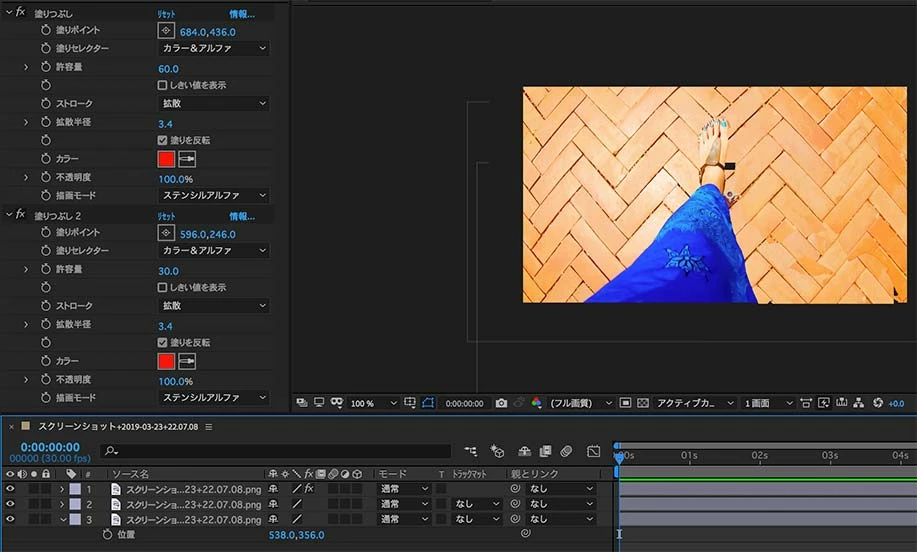This screenshot has width=917, height=552.
Task: Select the スクリーンショット+2019-03-23 composition tab
Action: (118, 427)
